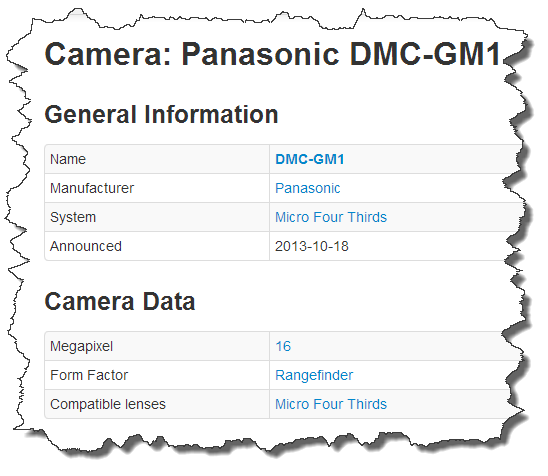
Task: Click the 16 megapixel link
Action: coord(283,346)
